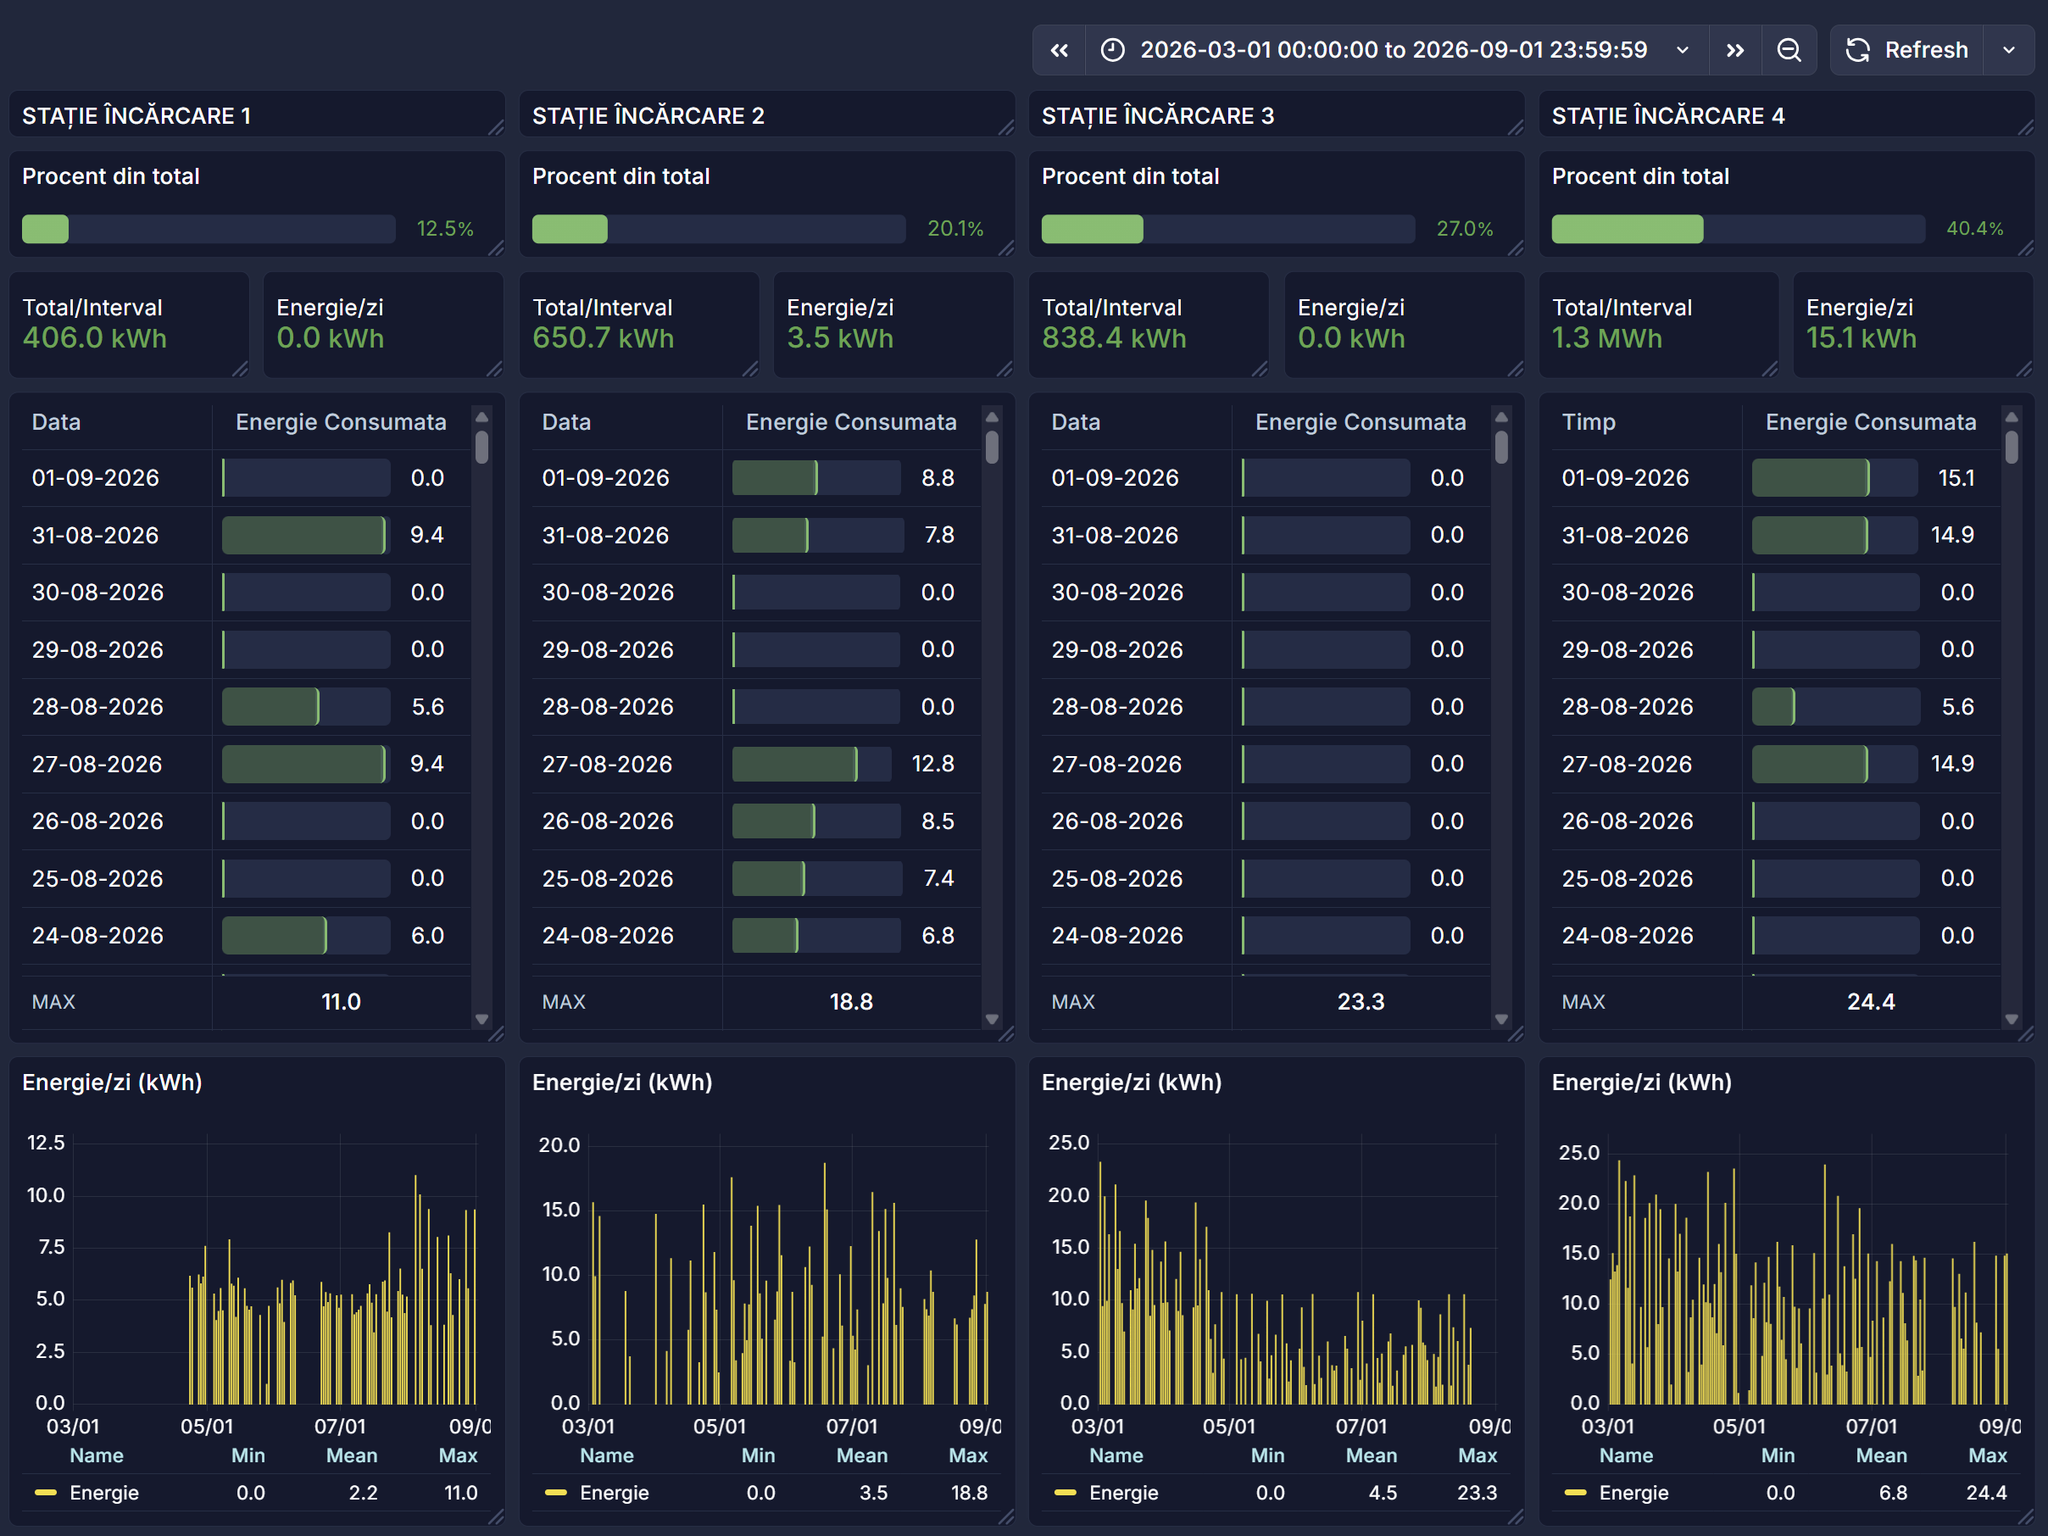Viewport: 2048px width, 1536px height.
Task: Select 27-08-2026 row value 12.8 in Station 2
Action: tap(933, 764)
